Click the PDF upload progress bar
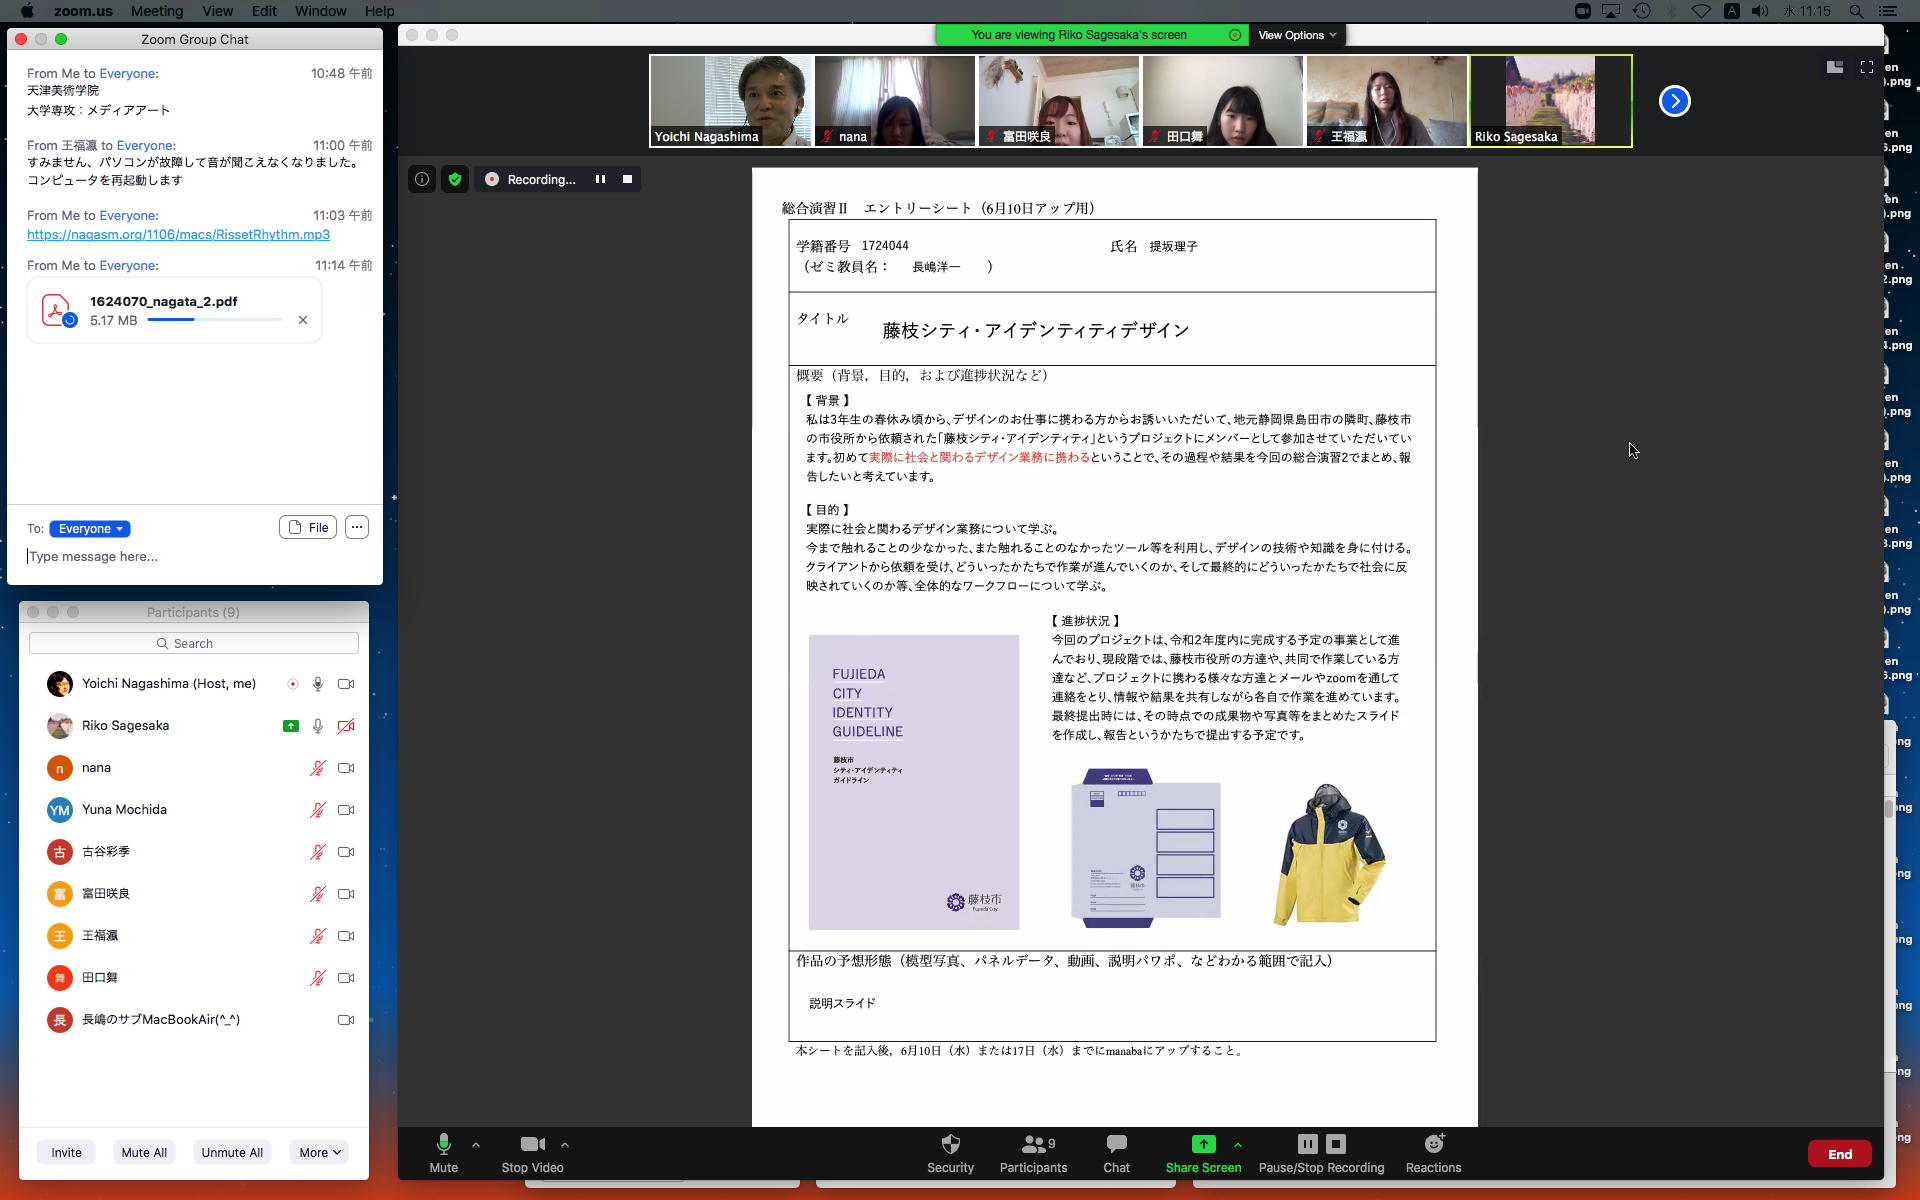The image size is (1920, 1200). pyautogui.click(x=214, y=320)
